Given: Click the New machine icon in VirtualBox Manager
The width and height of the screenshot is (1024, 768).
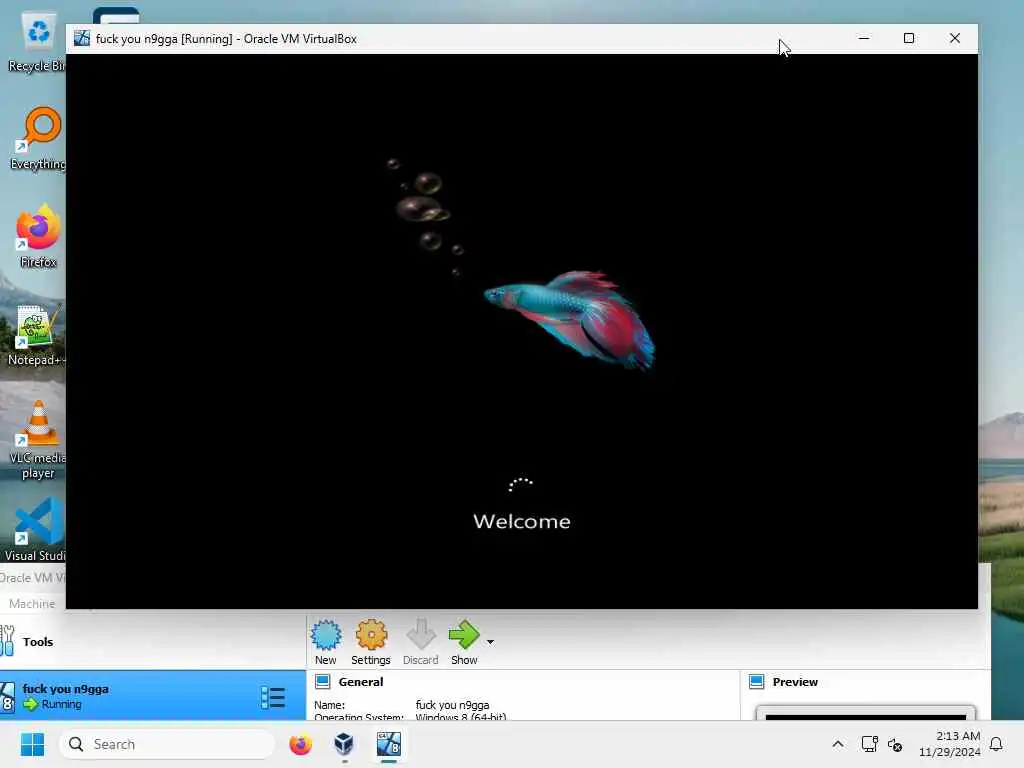Looking at the screenshot, I should [326, 635].
